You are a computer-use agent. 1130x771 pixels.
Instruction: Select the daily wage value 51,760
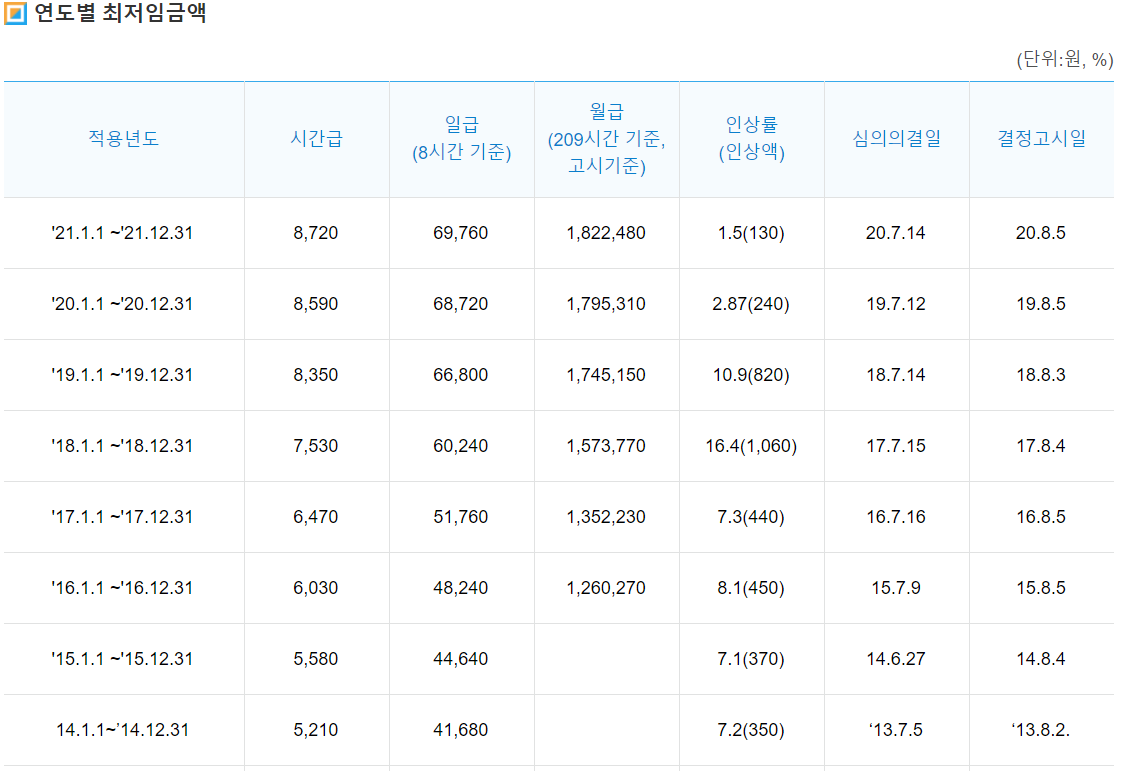(x=461, y=517)
